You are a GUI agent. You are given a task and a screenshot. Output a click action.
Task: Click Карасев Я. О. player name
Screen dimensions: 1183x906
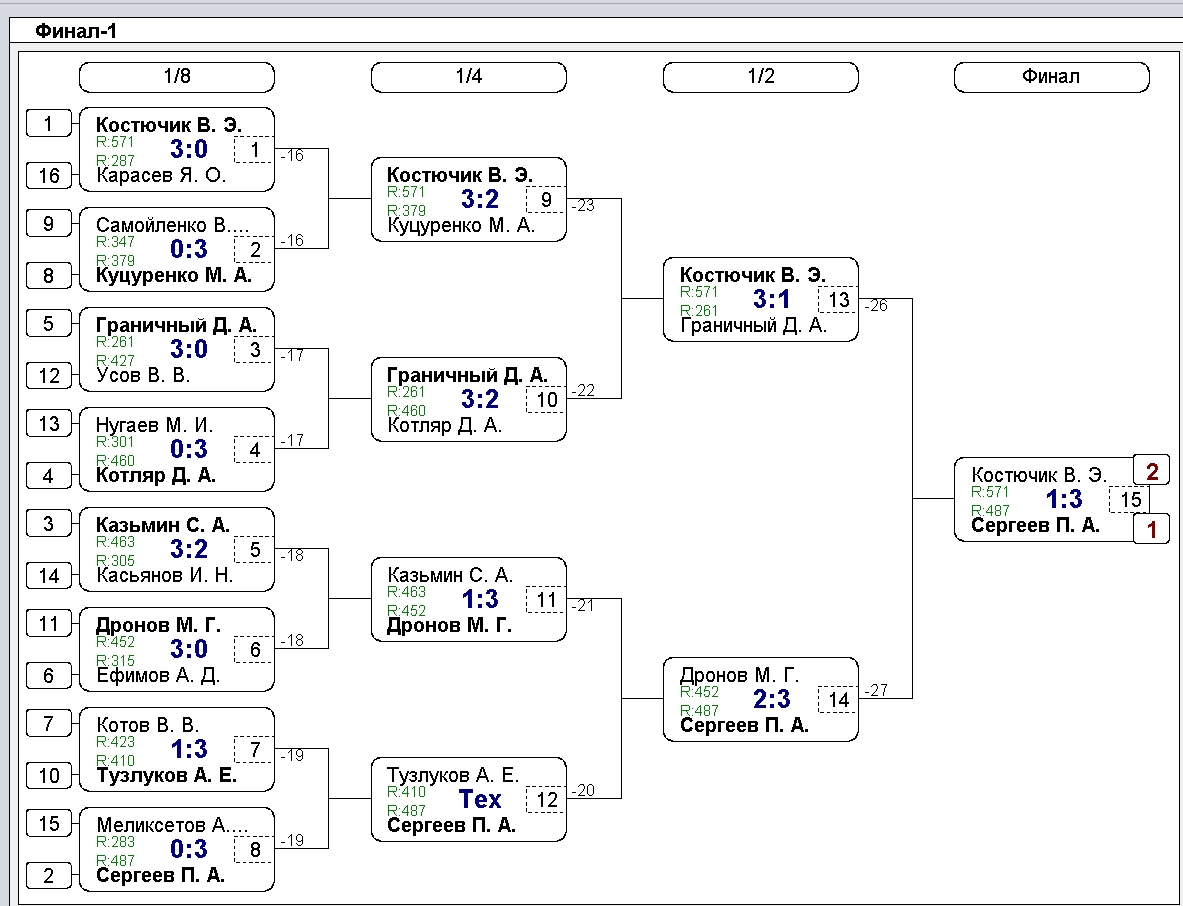[161, 176]
